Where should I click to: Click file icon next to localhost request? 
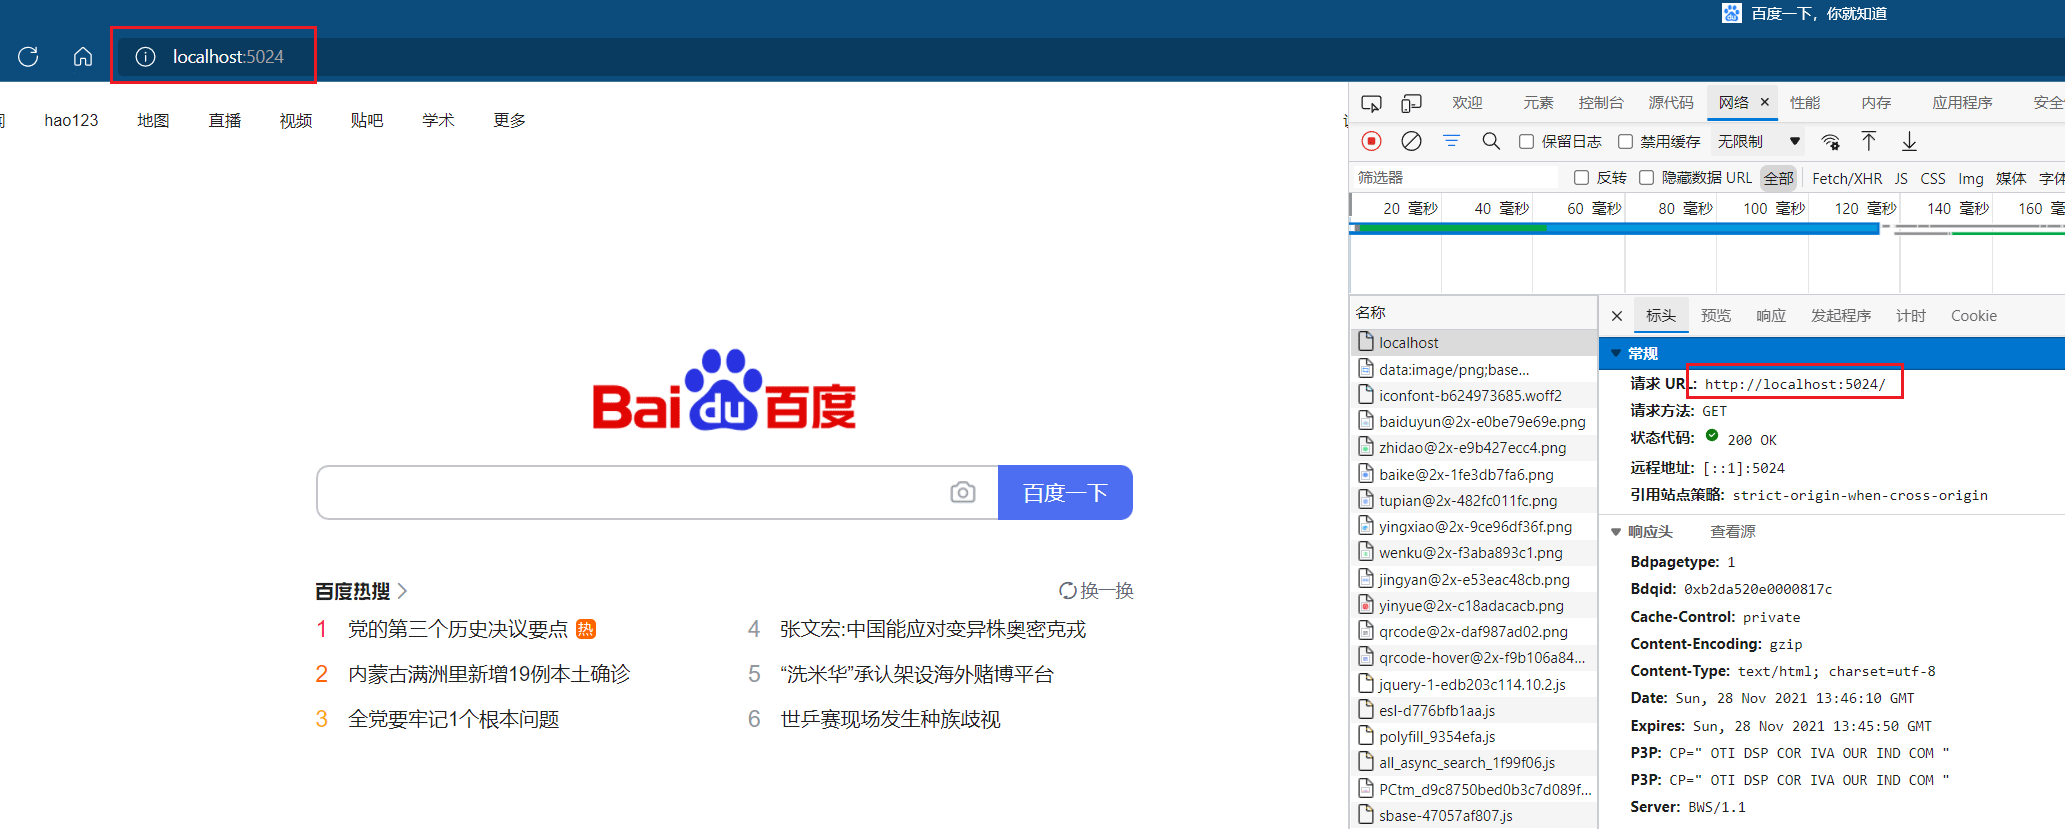1366,342
